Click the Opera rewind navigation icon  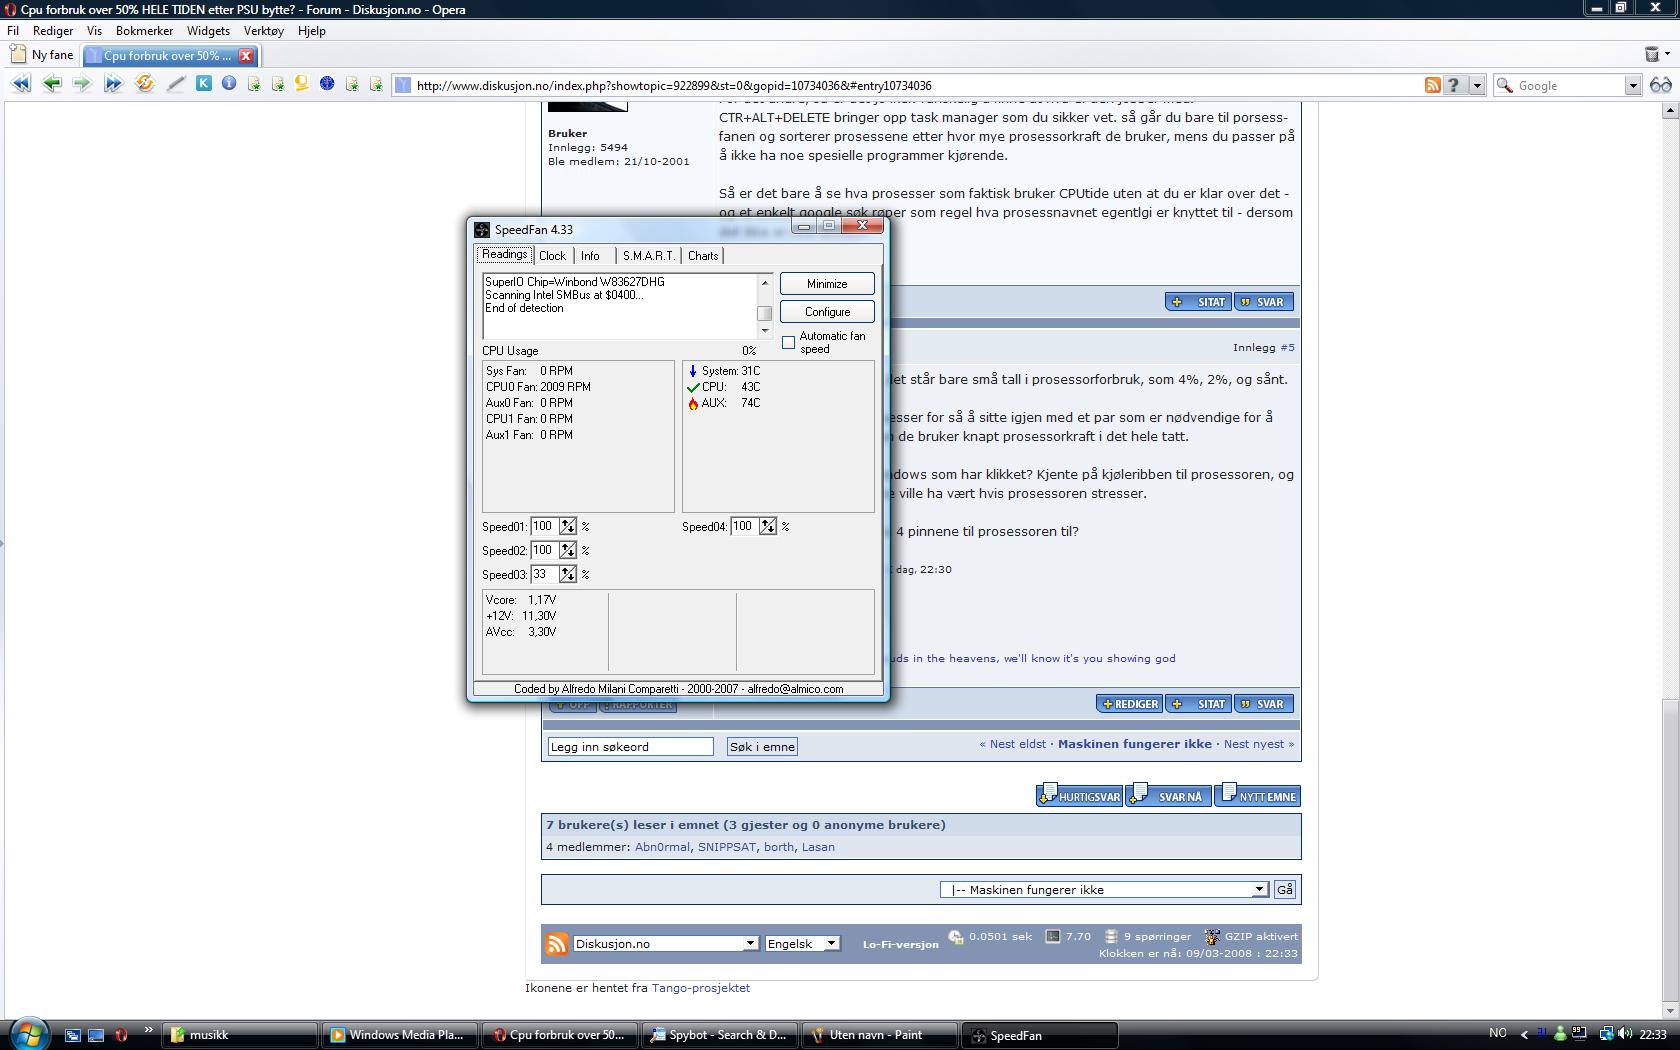[x=21, y=84]
